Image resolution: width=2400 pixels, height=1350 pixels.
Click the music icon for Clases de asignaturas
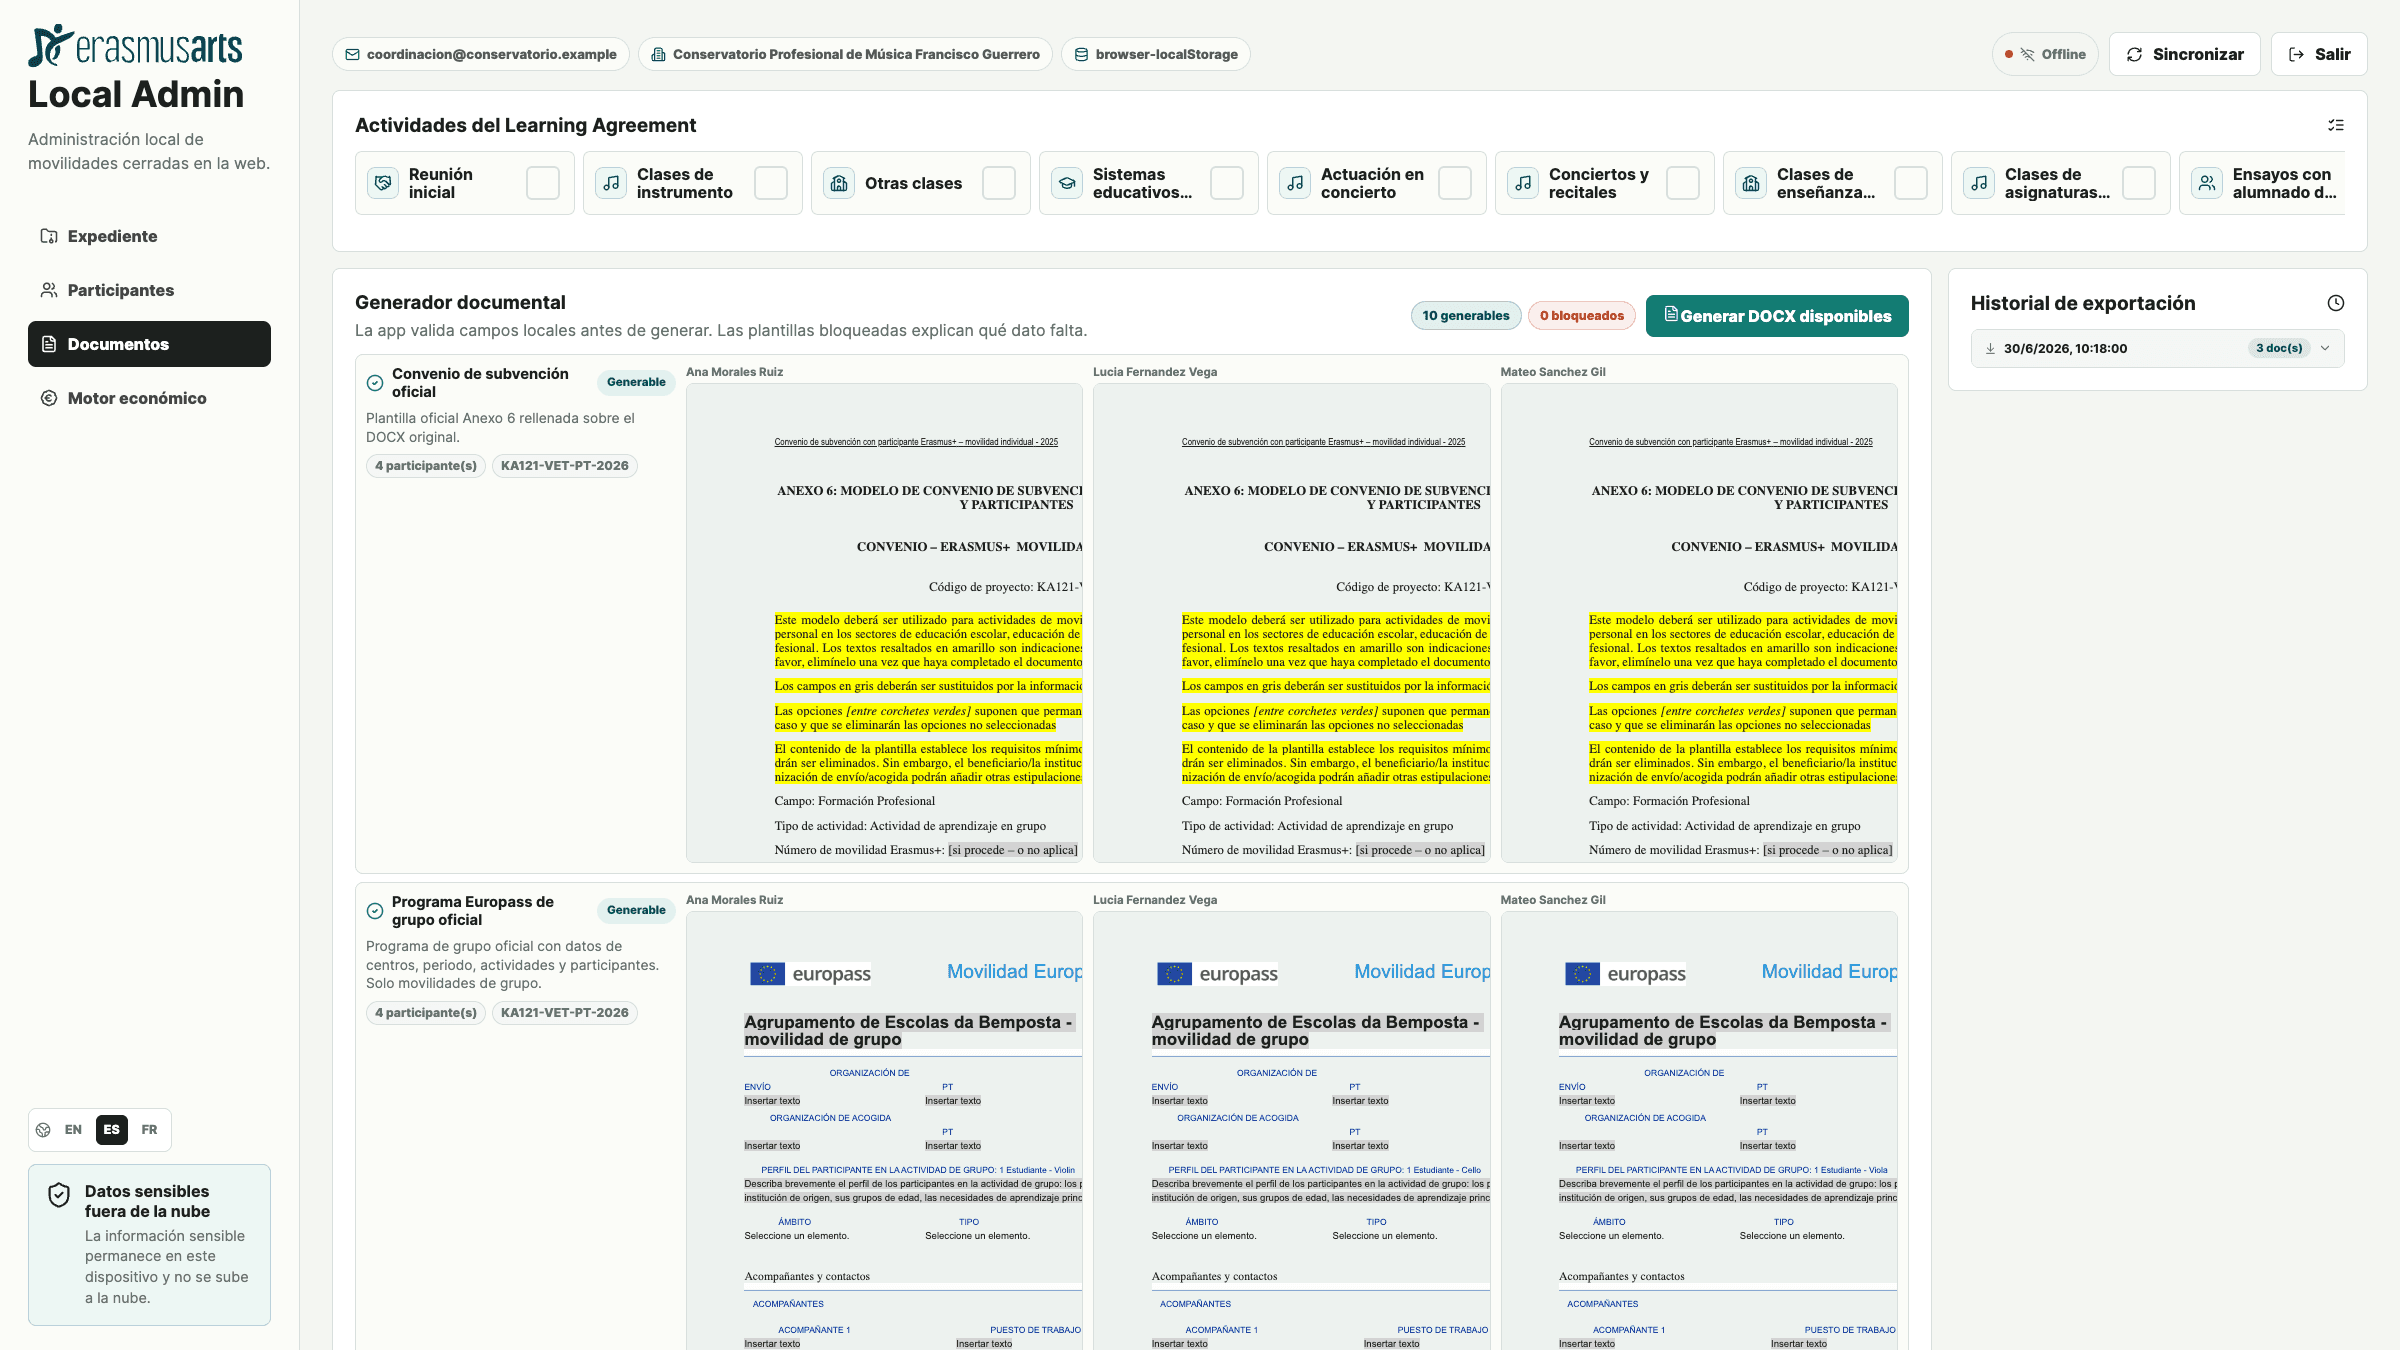click(x=1979, y=183)
